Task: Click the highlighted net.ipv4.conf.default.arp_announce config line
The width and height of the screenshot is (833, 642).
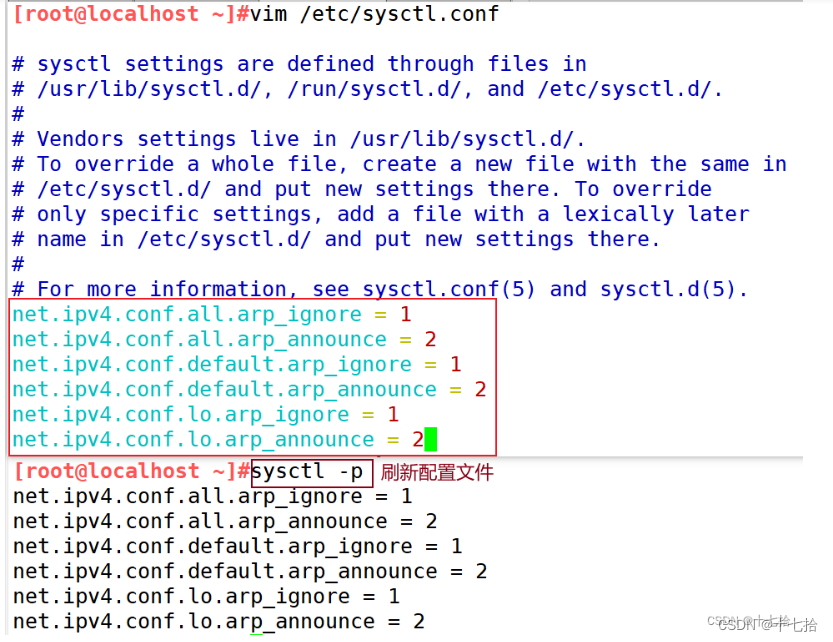Action: click(249, 390)
